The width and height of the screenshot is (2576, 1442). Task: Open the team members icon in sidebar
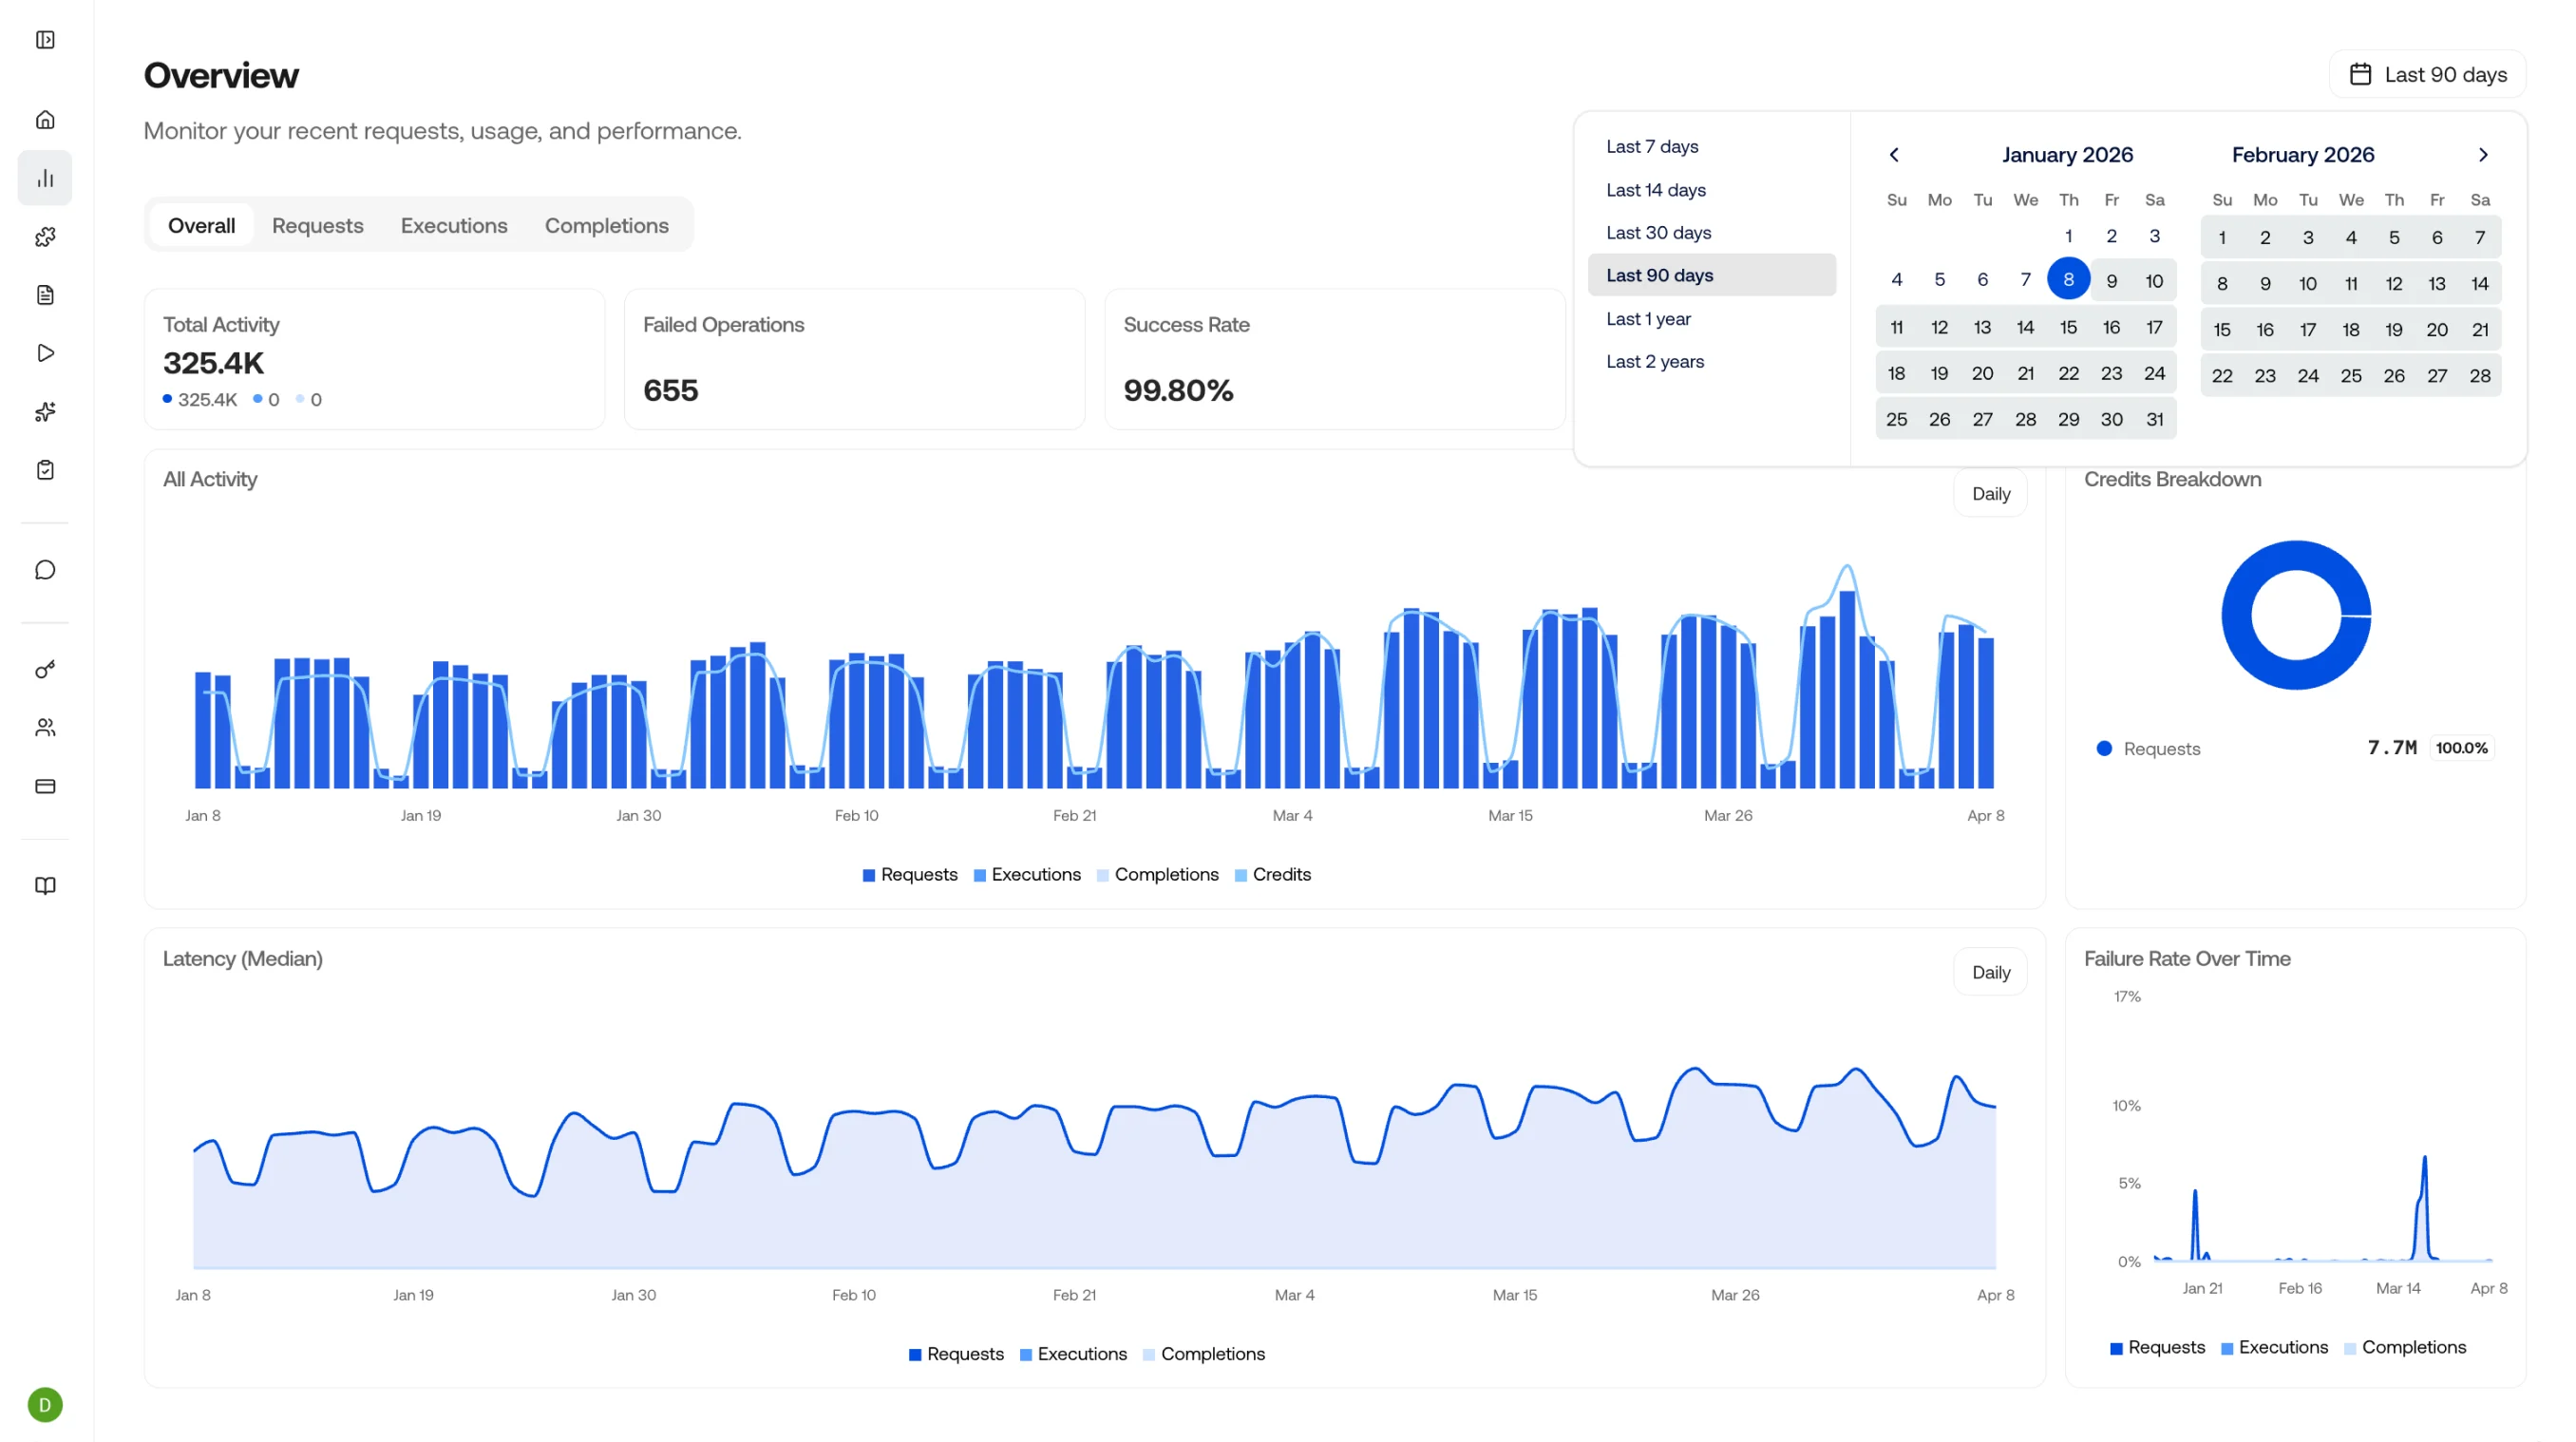[45, 728]
